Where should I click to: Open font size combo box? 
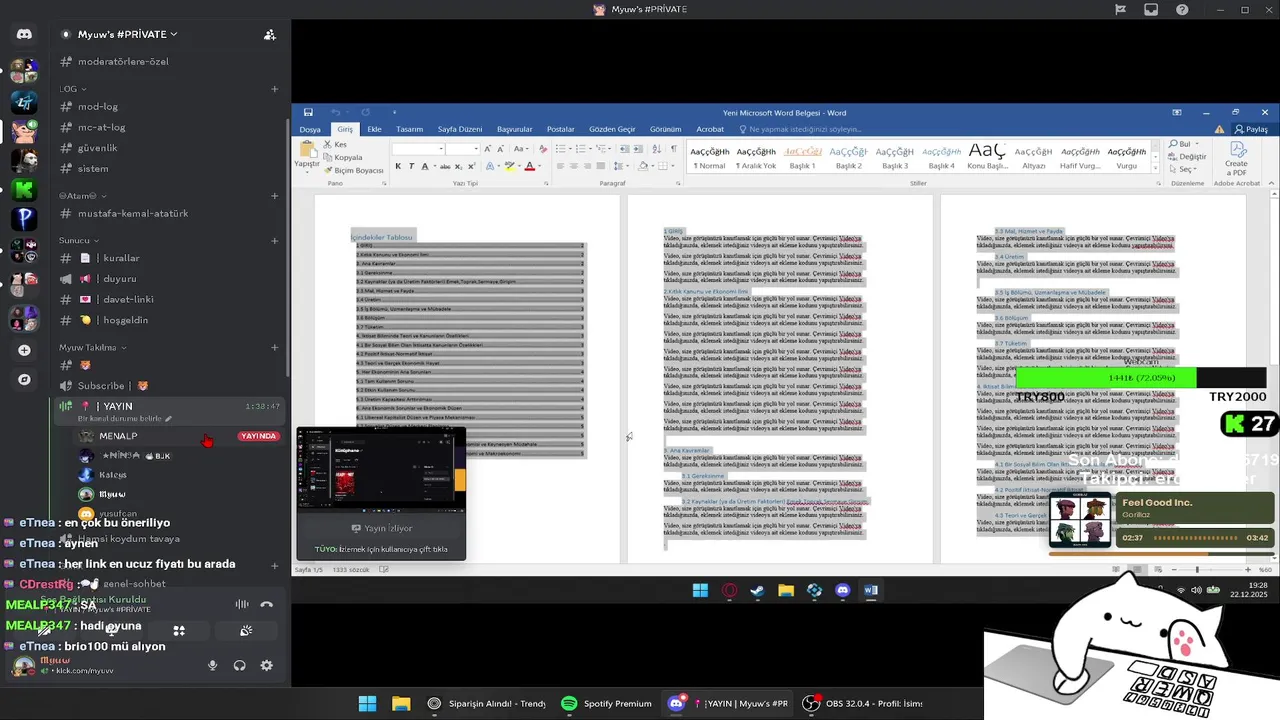463,149
